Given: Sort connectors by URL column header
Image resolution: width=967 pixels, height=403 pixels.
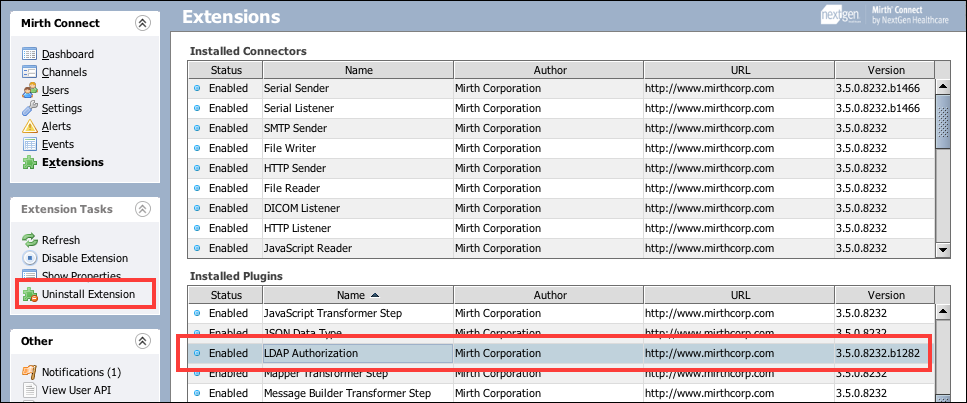Looking at the screenshot, I should tap(739, 70).
